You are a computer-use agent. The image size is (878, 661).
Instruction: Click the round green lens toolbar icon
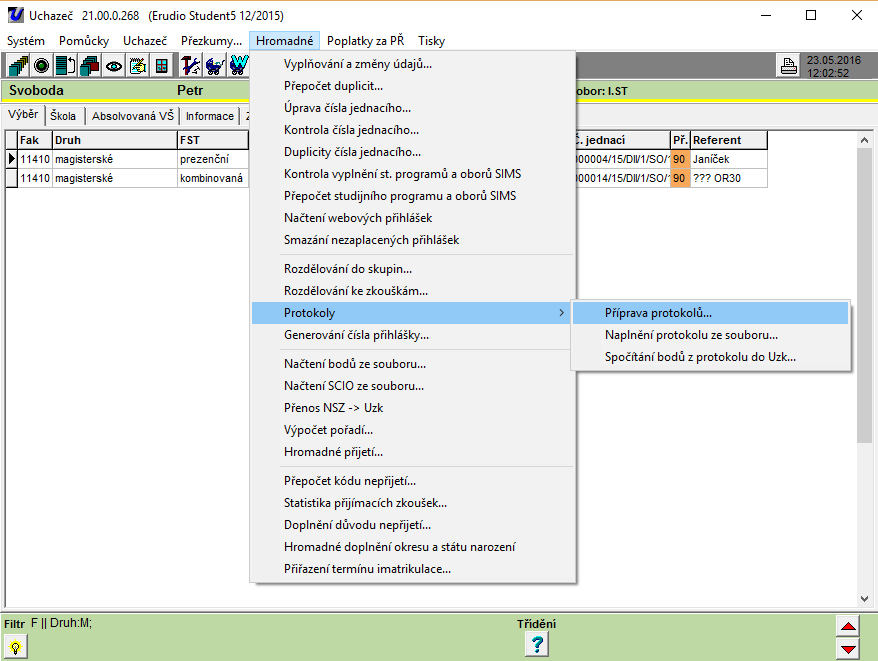42,66
